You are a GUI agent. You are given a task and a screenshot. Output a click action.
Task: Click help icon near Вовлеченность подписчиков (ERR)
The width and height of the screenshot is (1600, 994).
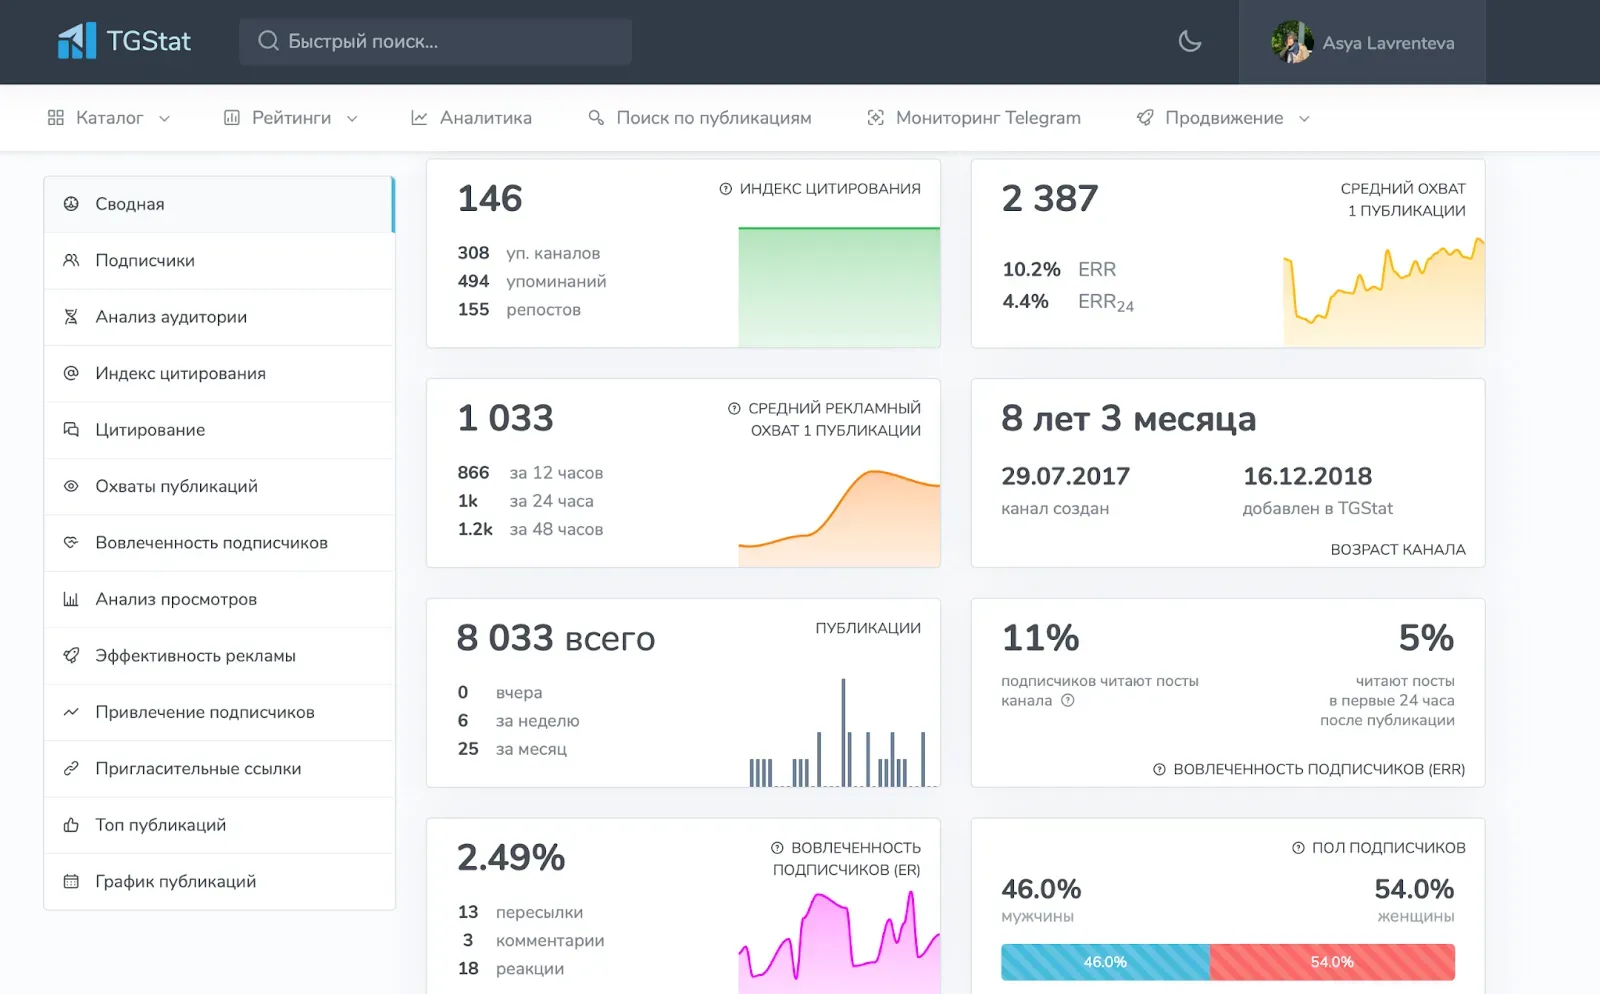point(1159,769)
